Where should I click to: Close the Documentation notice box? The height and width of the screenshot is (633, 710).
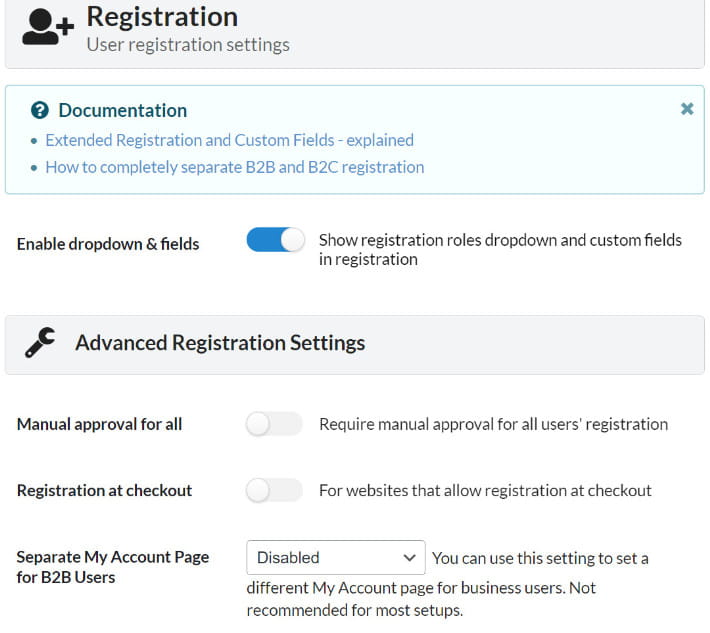point(687,109)
